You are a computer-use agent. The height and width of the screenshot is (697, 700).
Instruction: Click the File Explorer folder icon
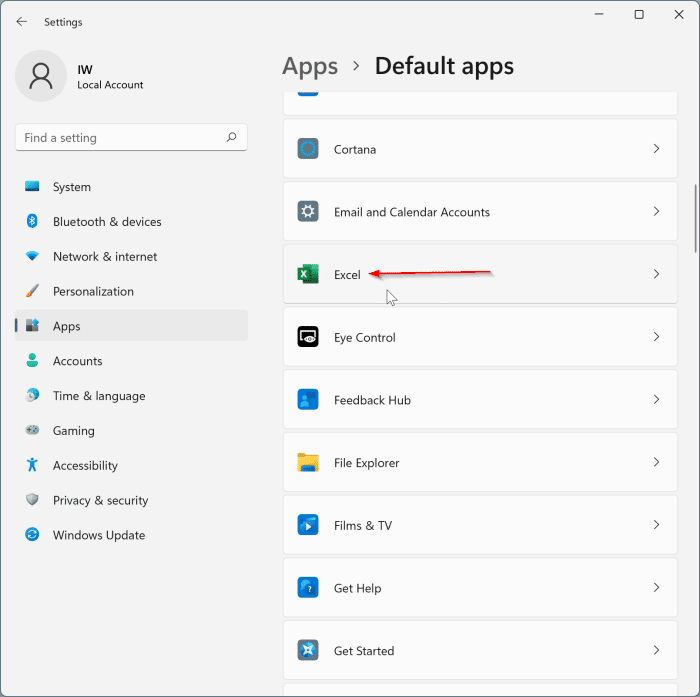click(308, 462)
